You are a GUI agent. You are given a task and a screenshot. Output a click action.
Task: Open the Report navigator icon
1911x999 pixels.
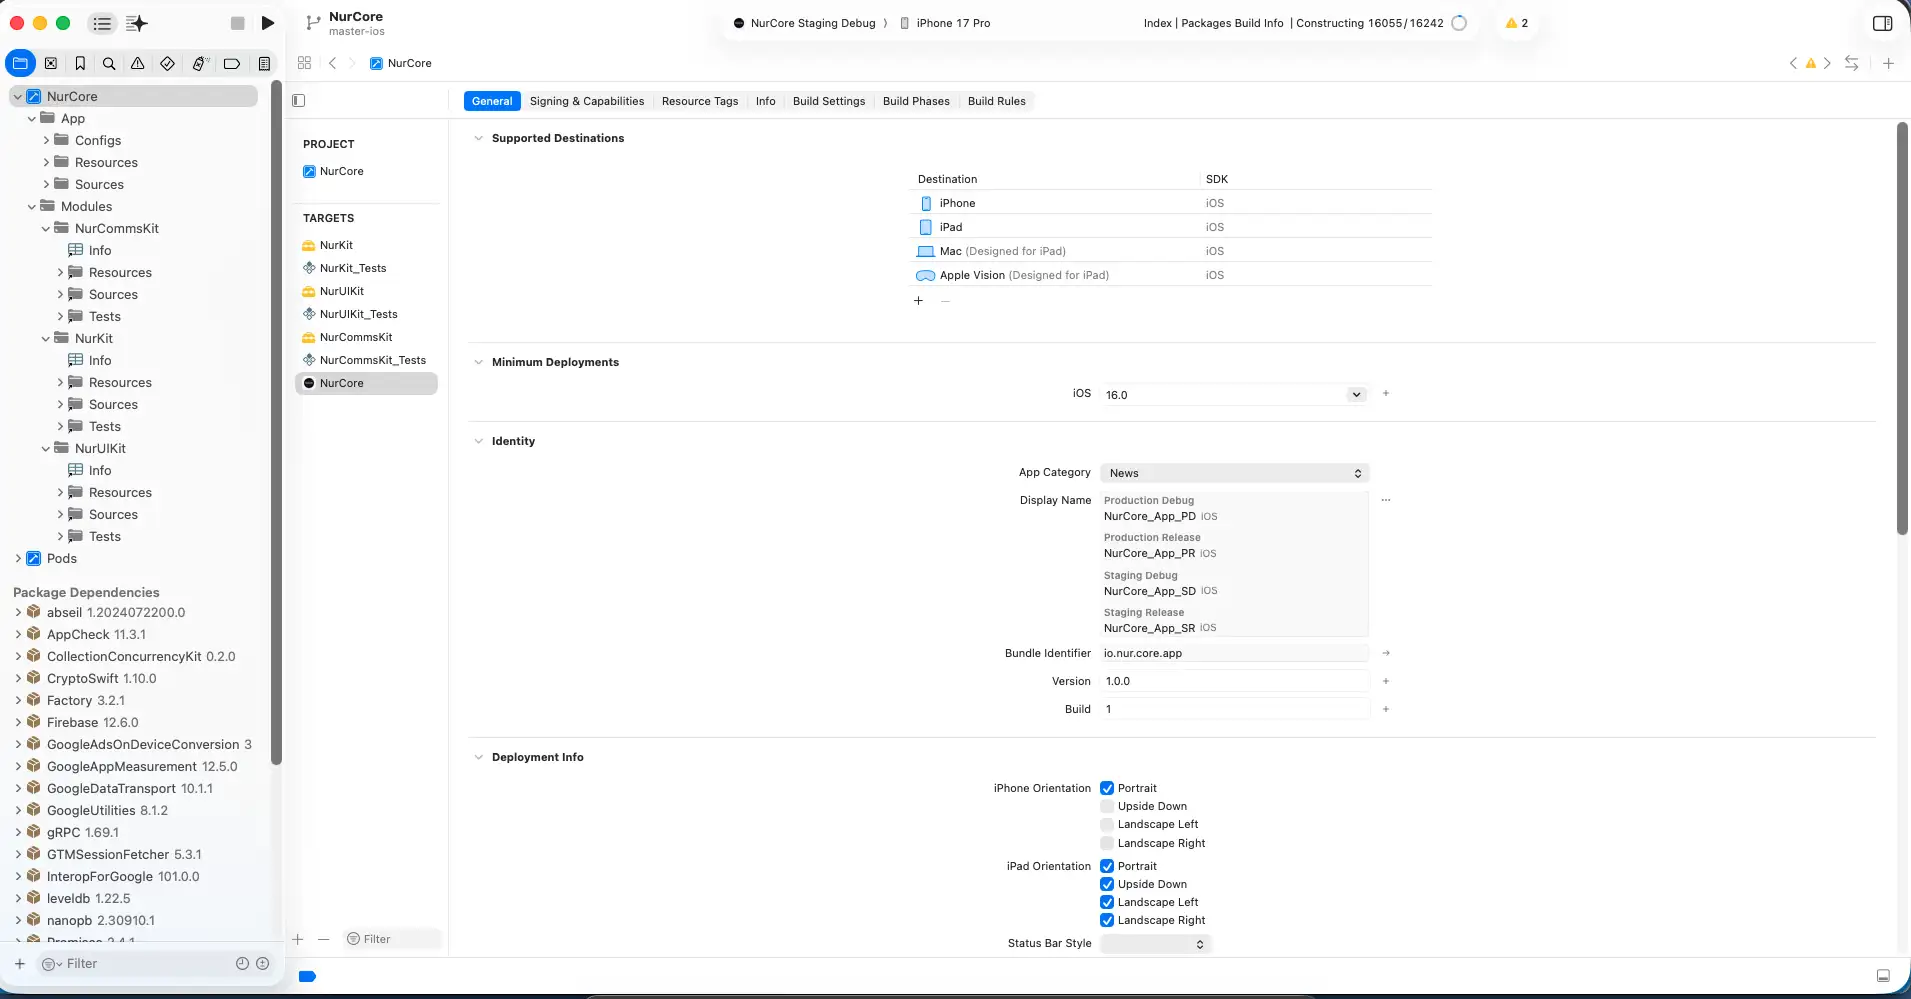click(x=264, y=63)
